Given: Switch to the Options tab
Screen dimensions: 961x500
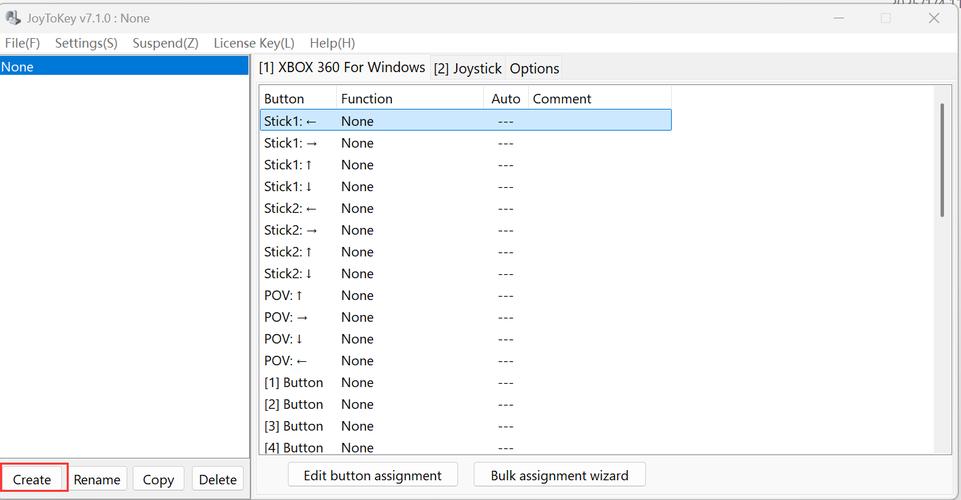Looking at the screenshot, I should click(x=534, y=68).
